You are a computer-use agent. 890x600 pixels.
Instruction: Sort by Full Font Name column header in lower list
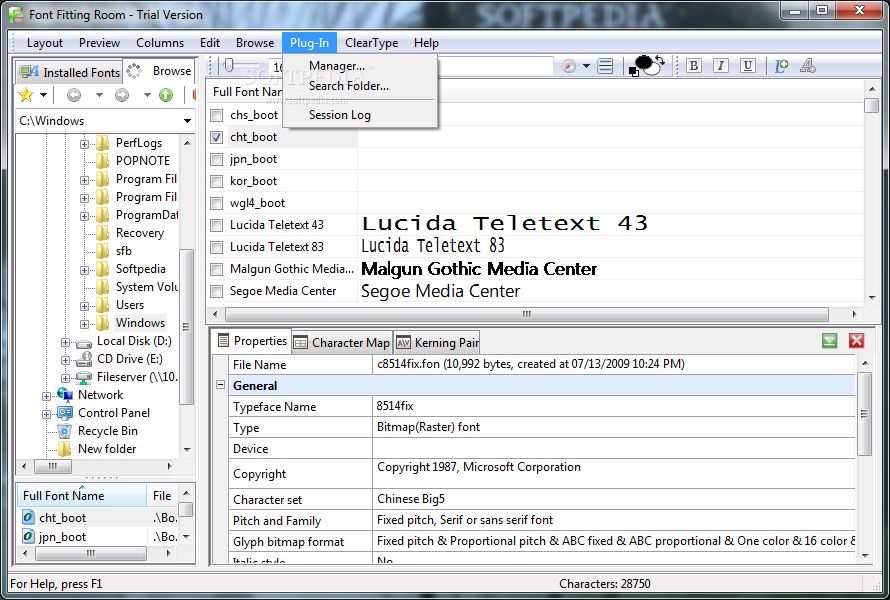click(82, 496)
